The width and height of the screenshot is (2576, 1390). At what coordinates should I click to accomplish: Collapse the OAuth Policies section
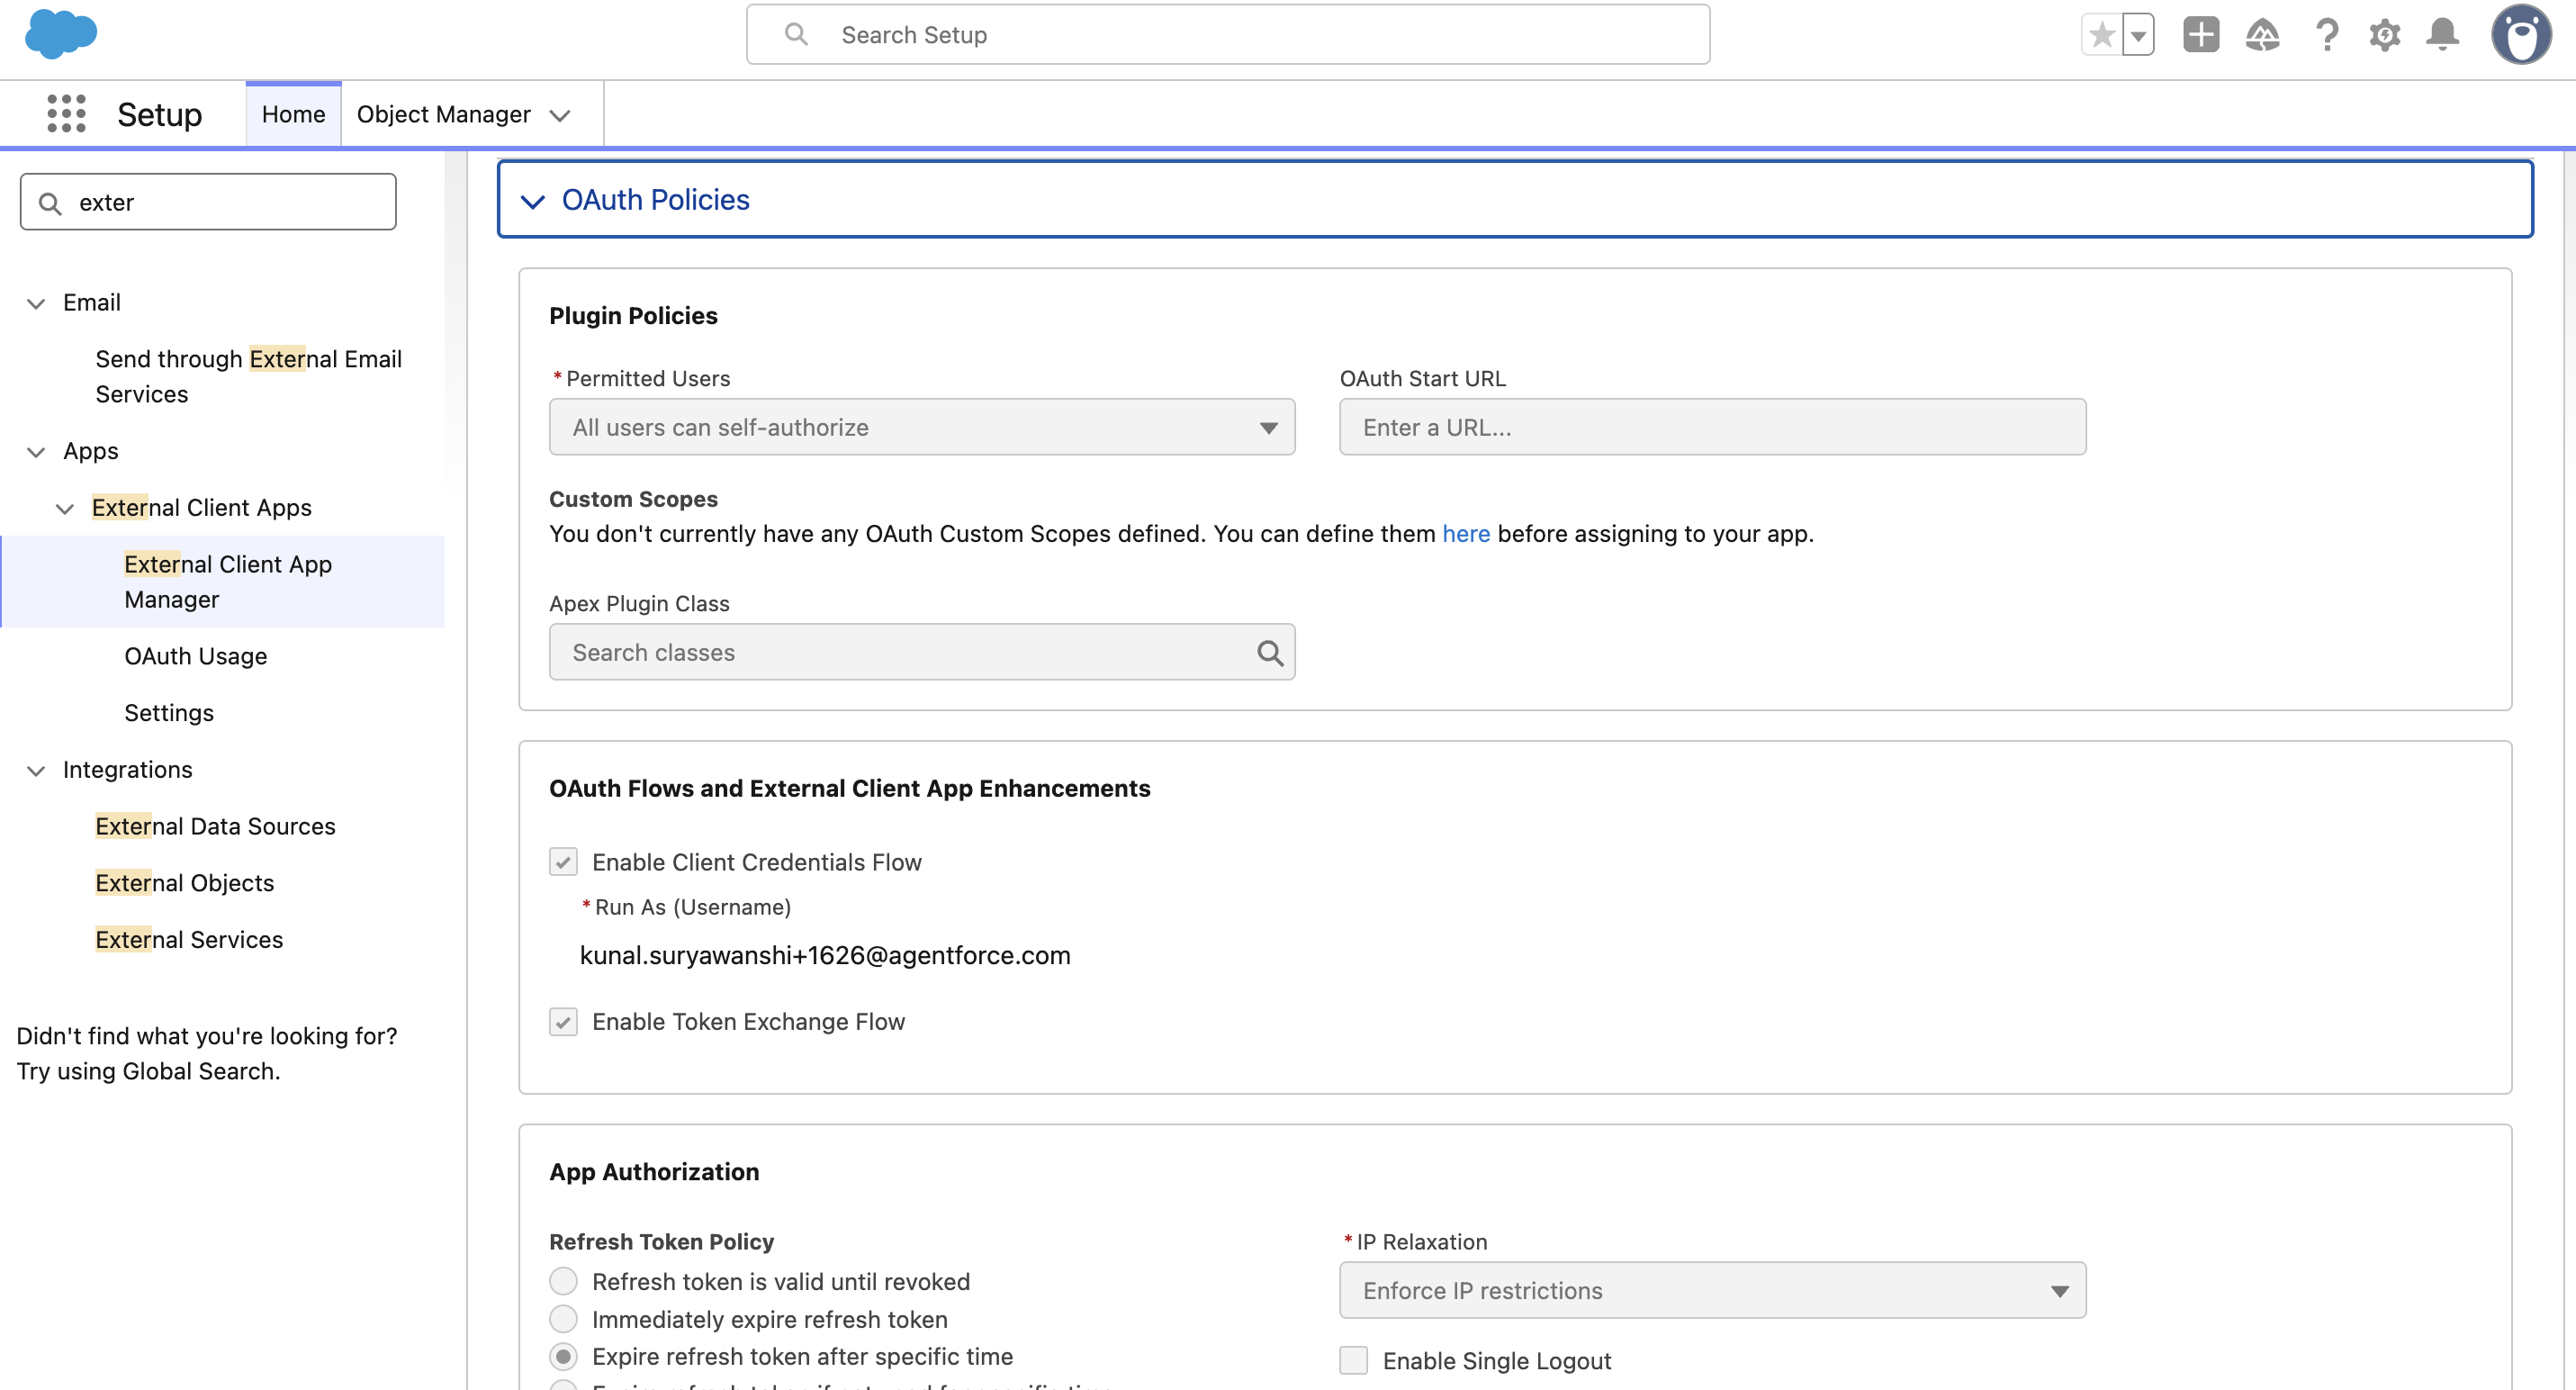(533, 201)
